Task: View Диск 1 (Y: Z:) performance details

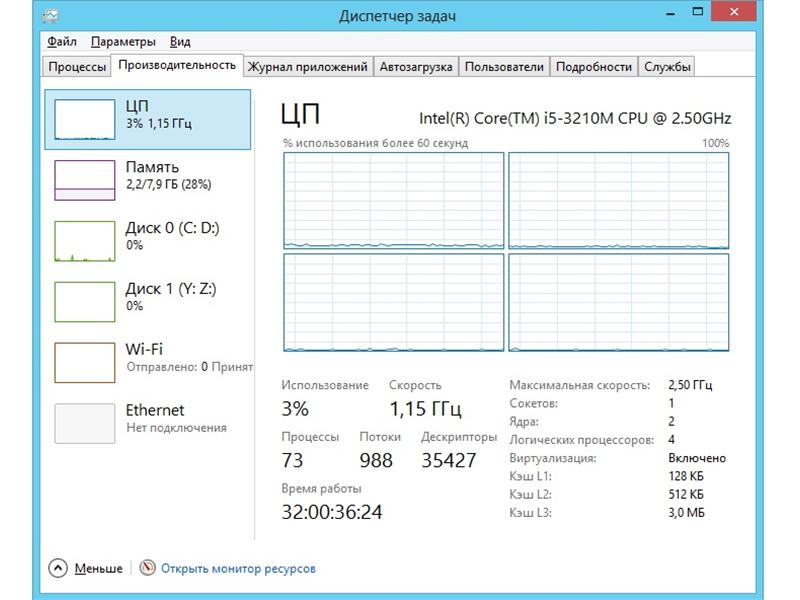Action: [140, 298]
